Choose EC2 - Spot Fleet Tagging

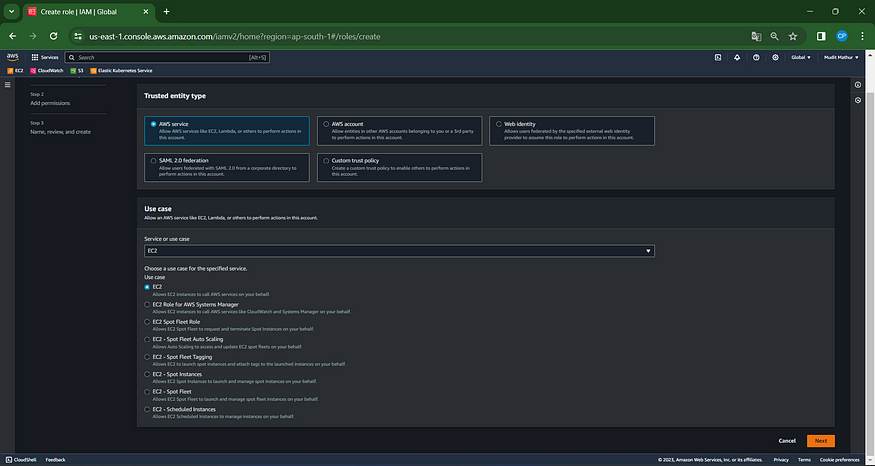coord(147,357)
